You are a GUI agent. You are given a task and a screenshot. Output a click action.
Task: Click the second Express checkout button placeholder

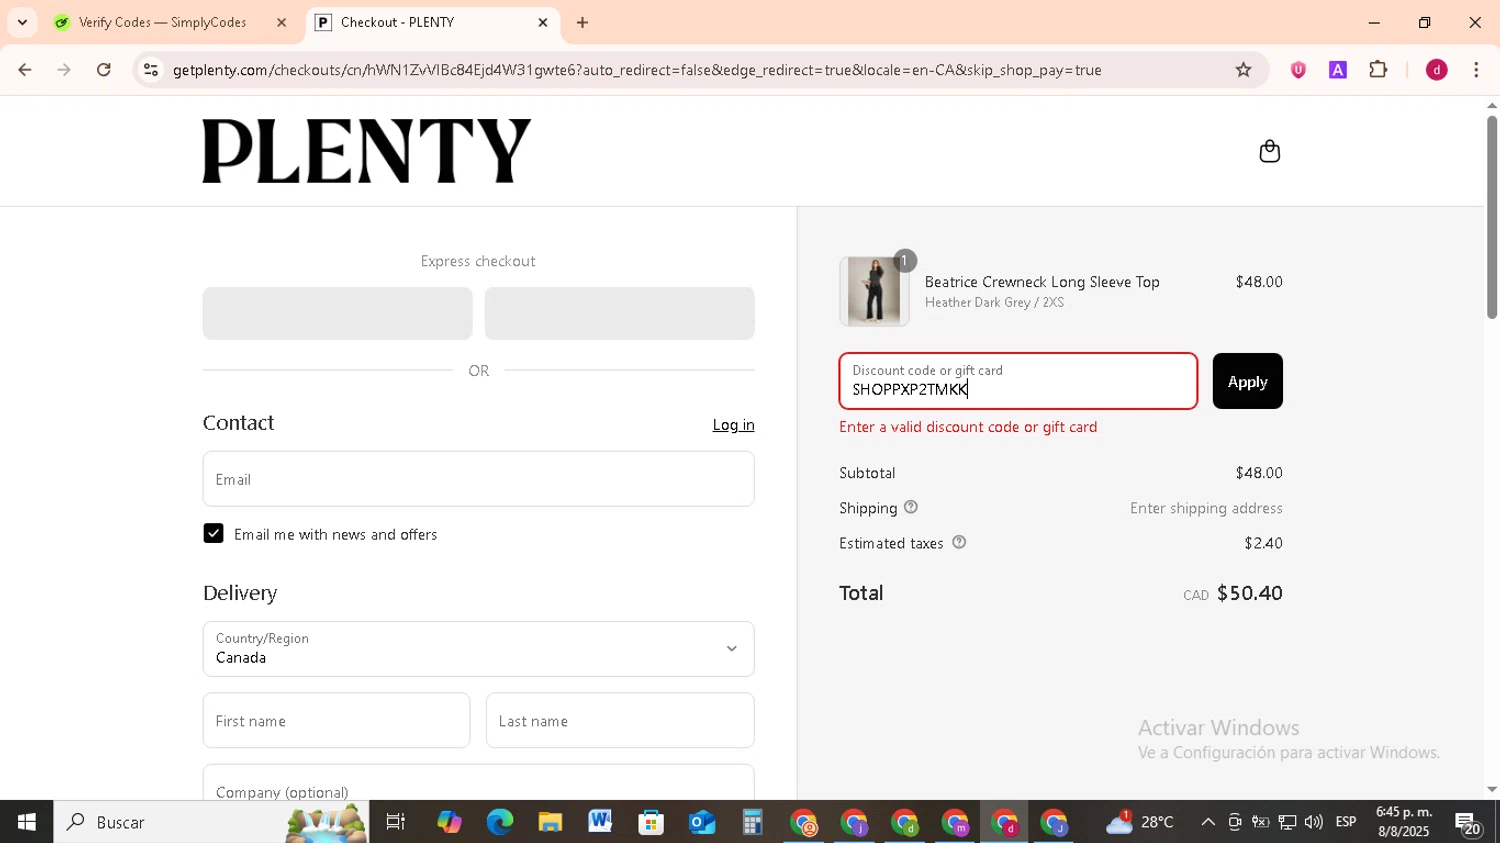tap(619, 313)
